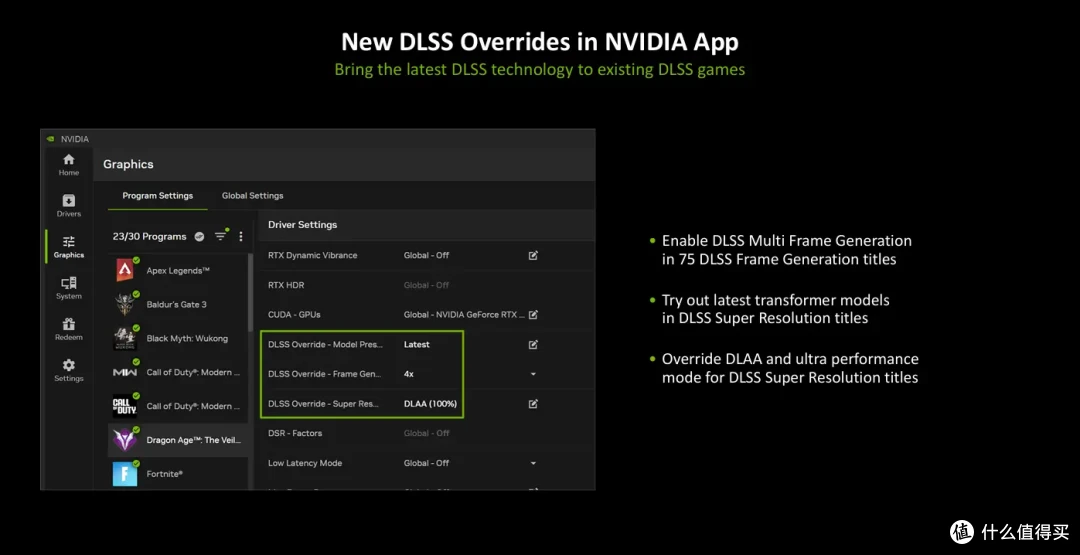Select Apex Legends in program list
The height and width of the screenshot is (555, 1080).
(178, 271)
